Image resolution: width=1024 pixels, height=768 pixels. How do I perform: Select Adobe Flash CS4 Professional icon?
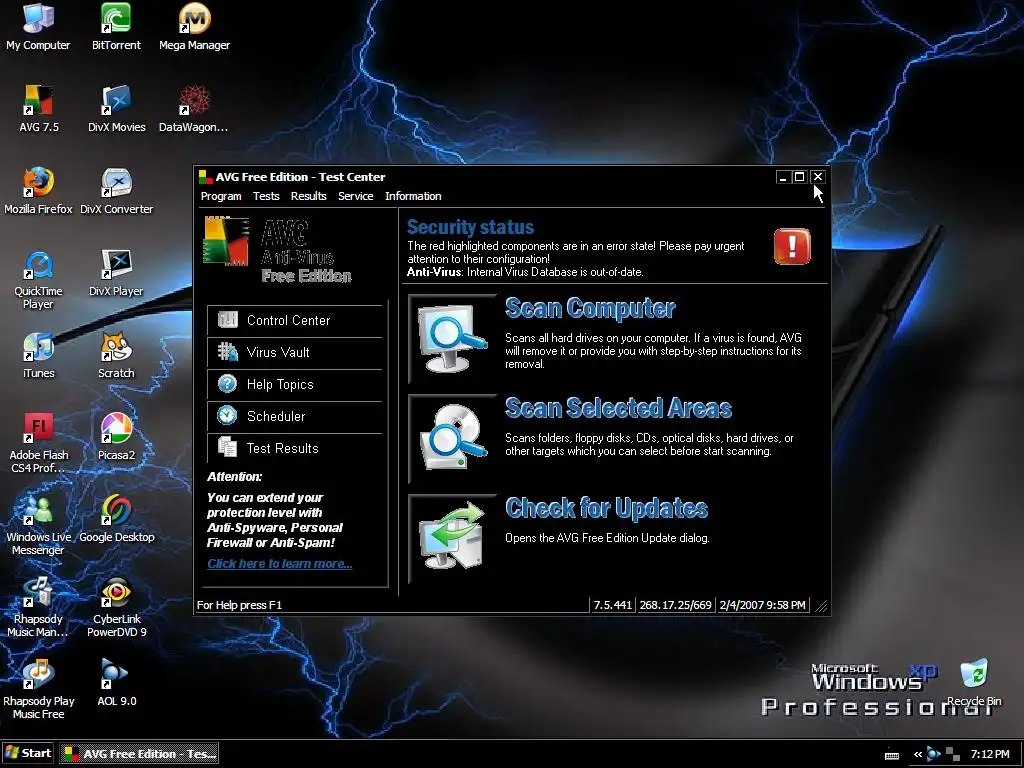39,443
